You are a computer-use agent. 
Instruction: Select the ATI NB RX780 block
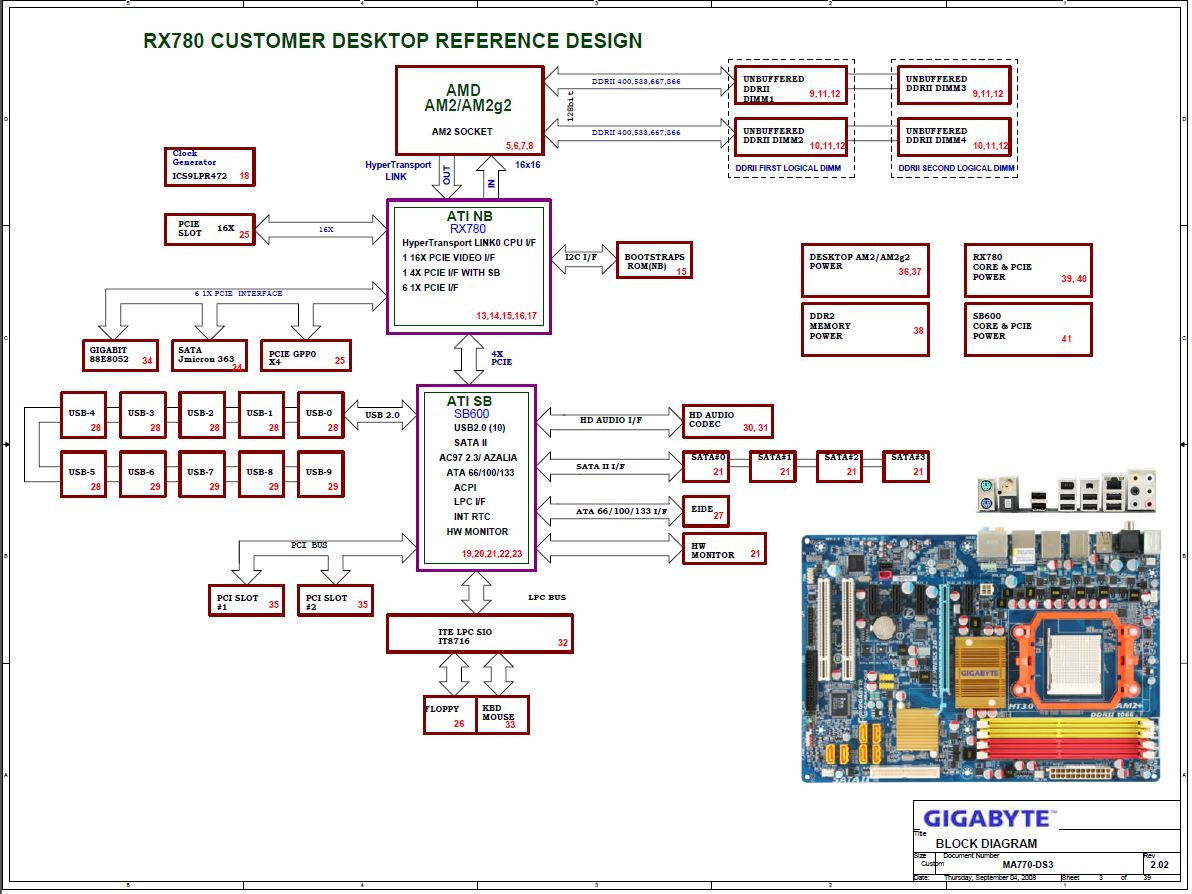(x=469, y=267)
